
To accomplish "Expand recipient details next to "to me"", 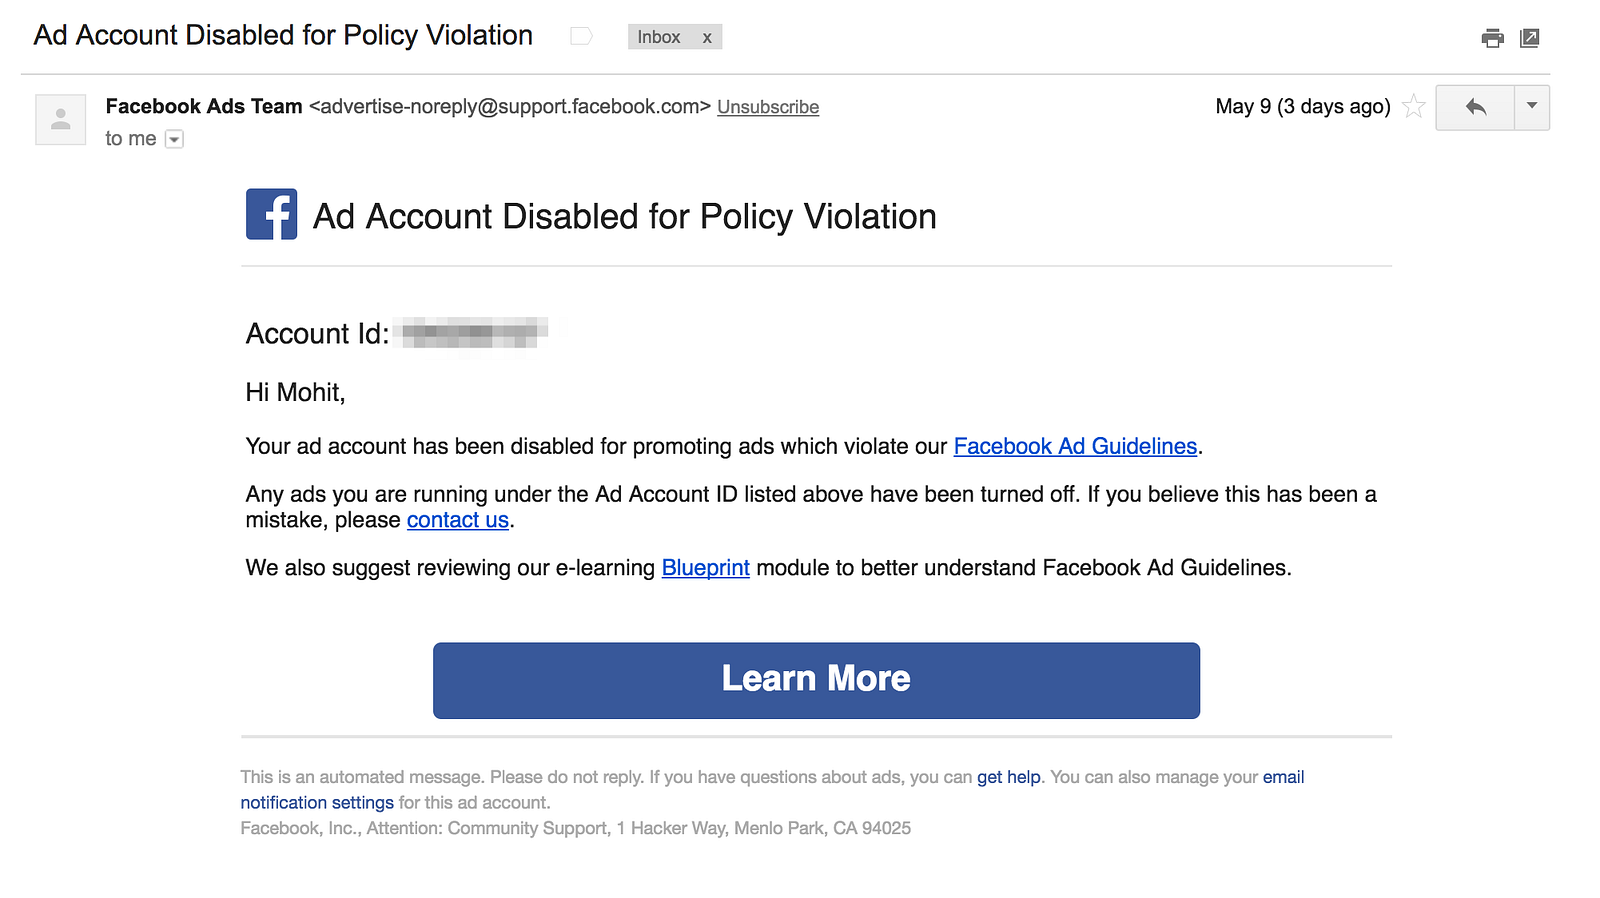I will click(x=174, y=139).
